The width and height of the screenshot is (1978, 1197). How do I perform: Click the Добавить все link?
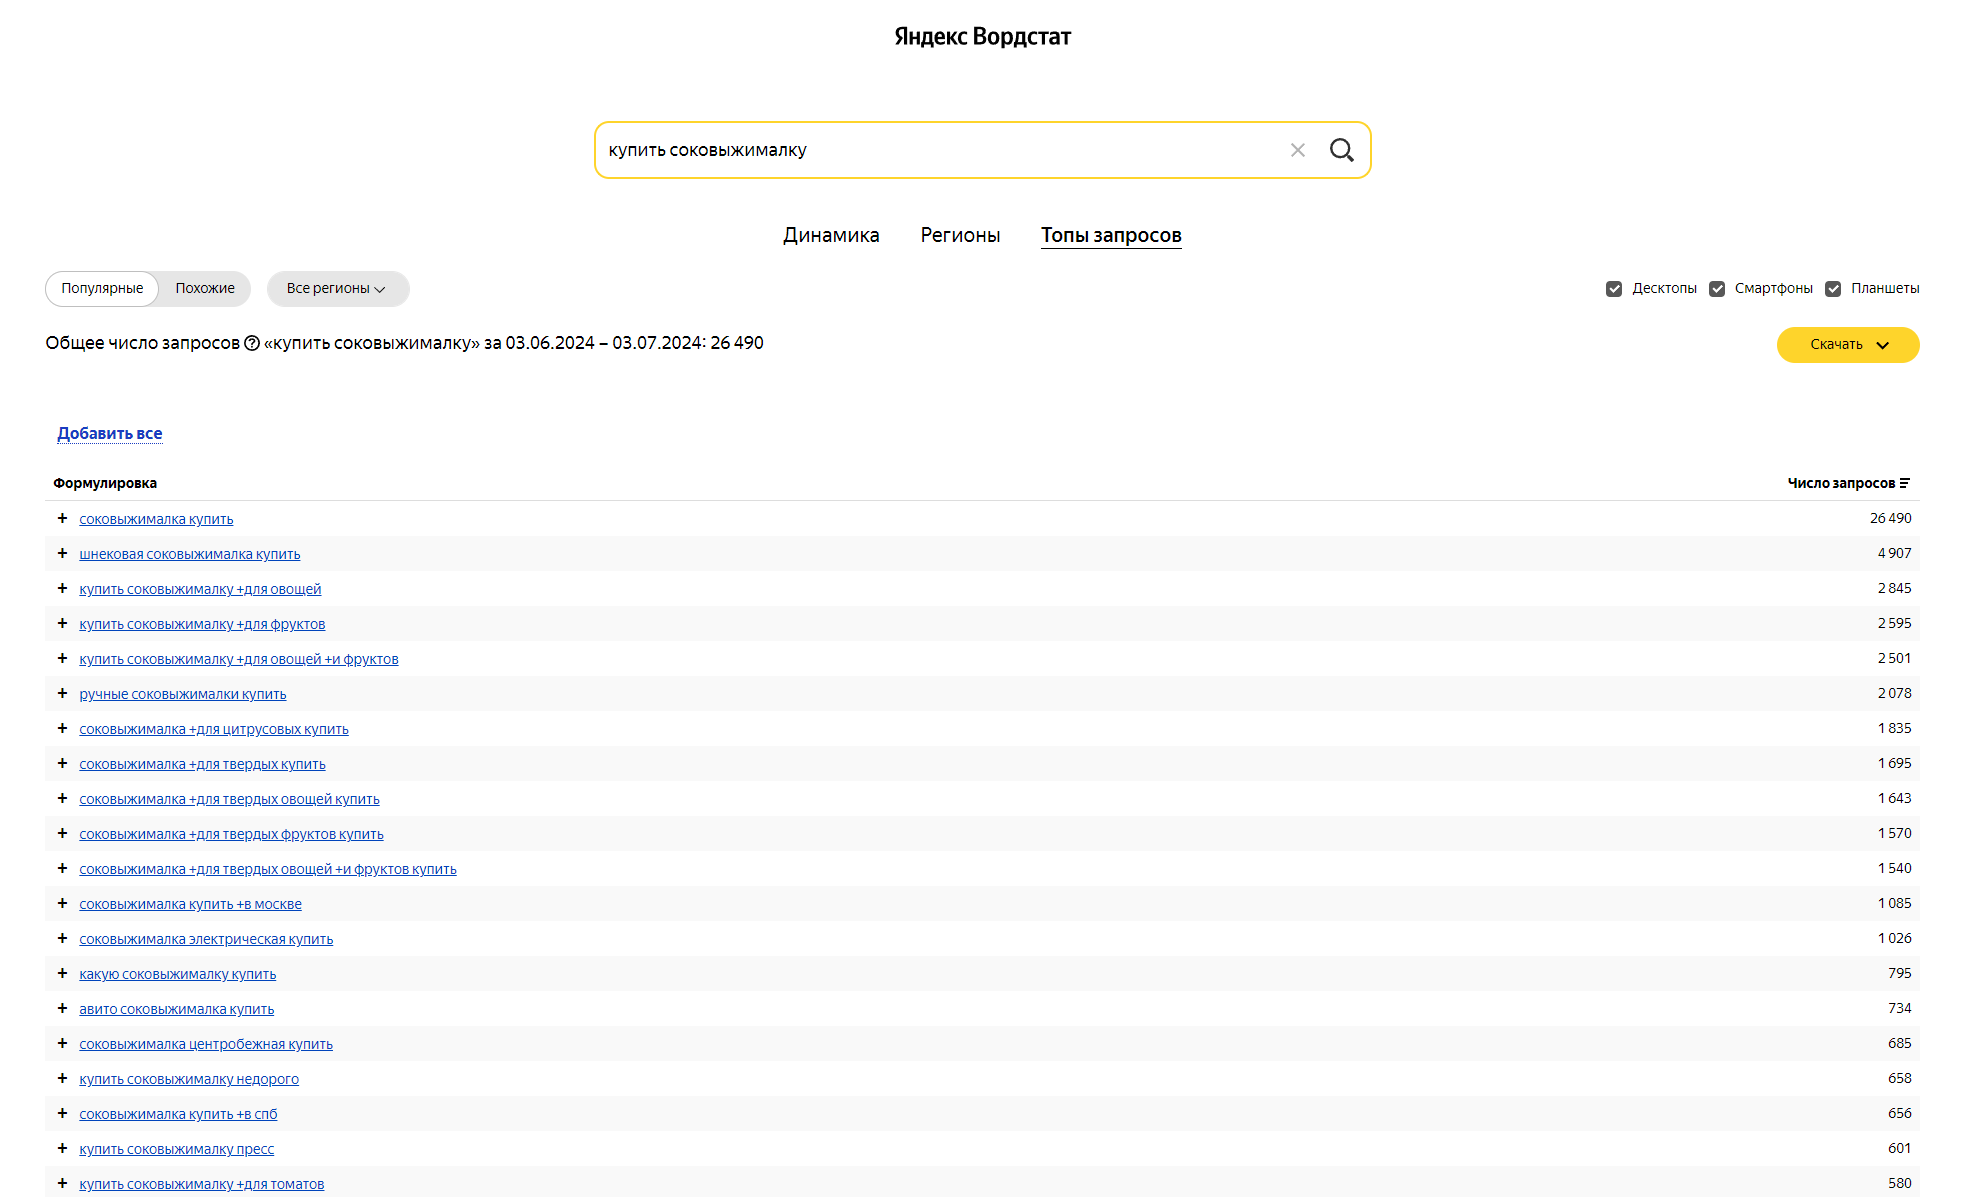(109, 433)
